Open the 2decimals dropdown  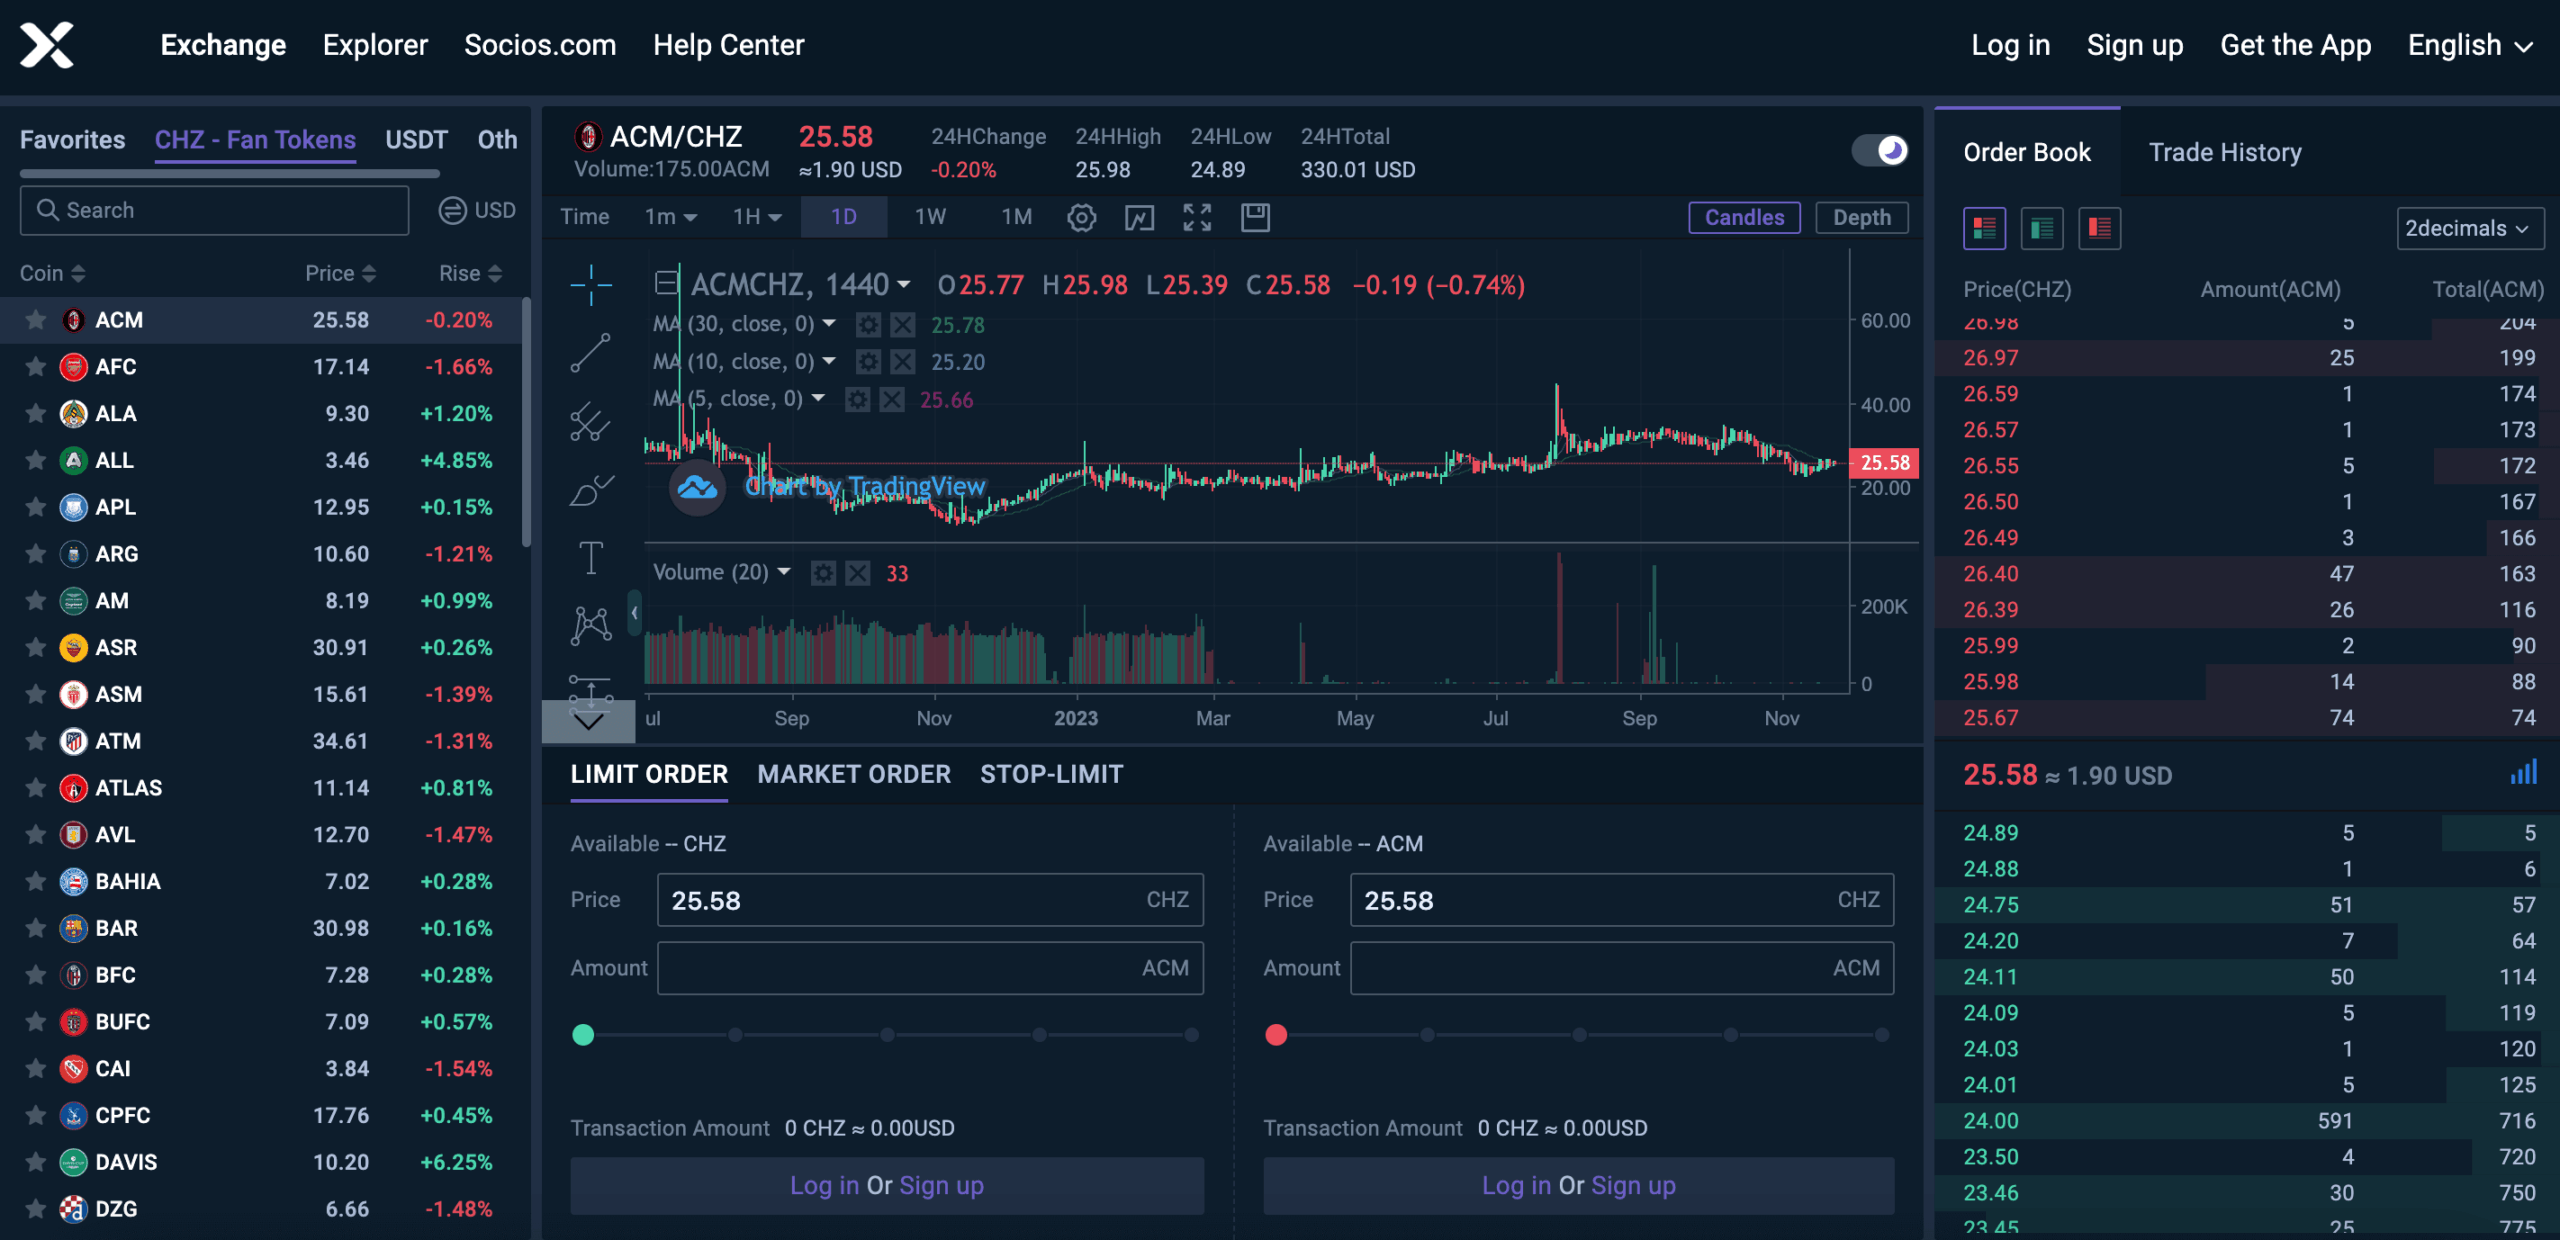[x=2470, y=228]
